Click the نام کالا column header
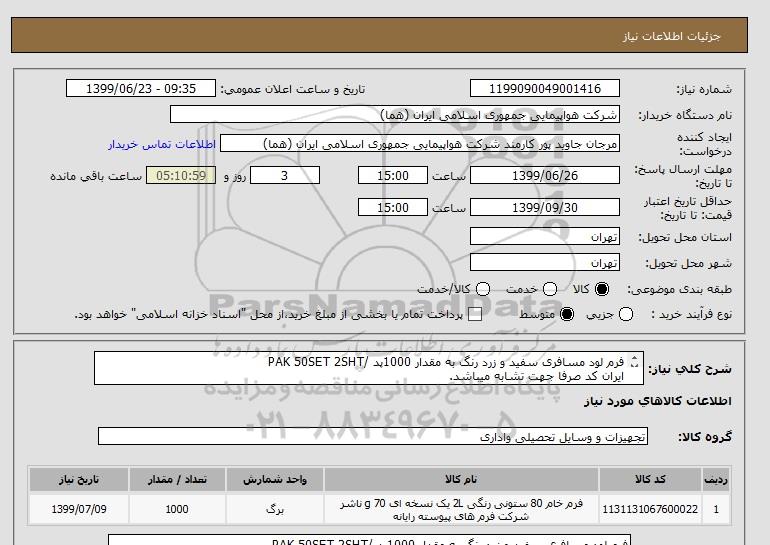Screen dimensions: 770x545 tap(461, 480)
